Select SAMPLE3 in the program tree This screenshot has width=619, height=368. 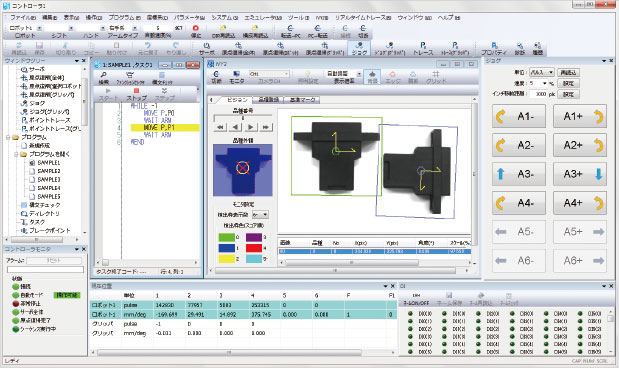pos(48,180)
